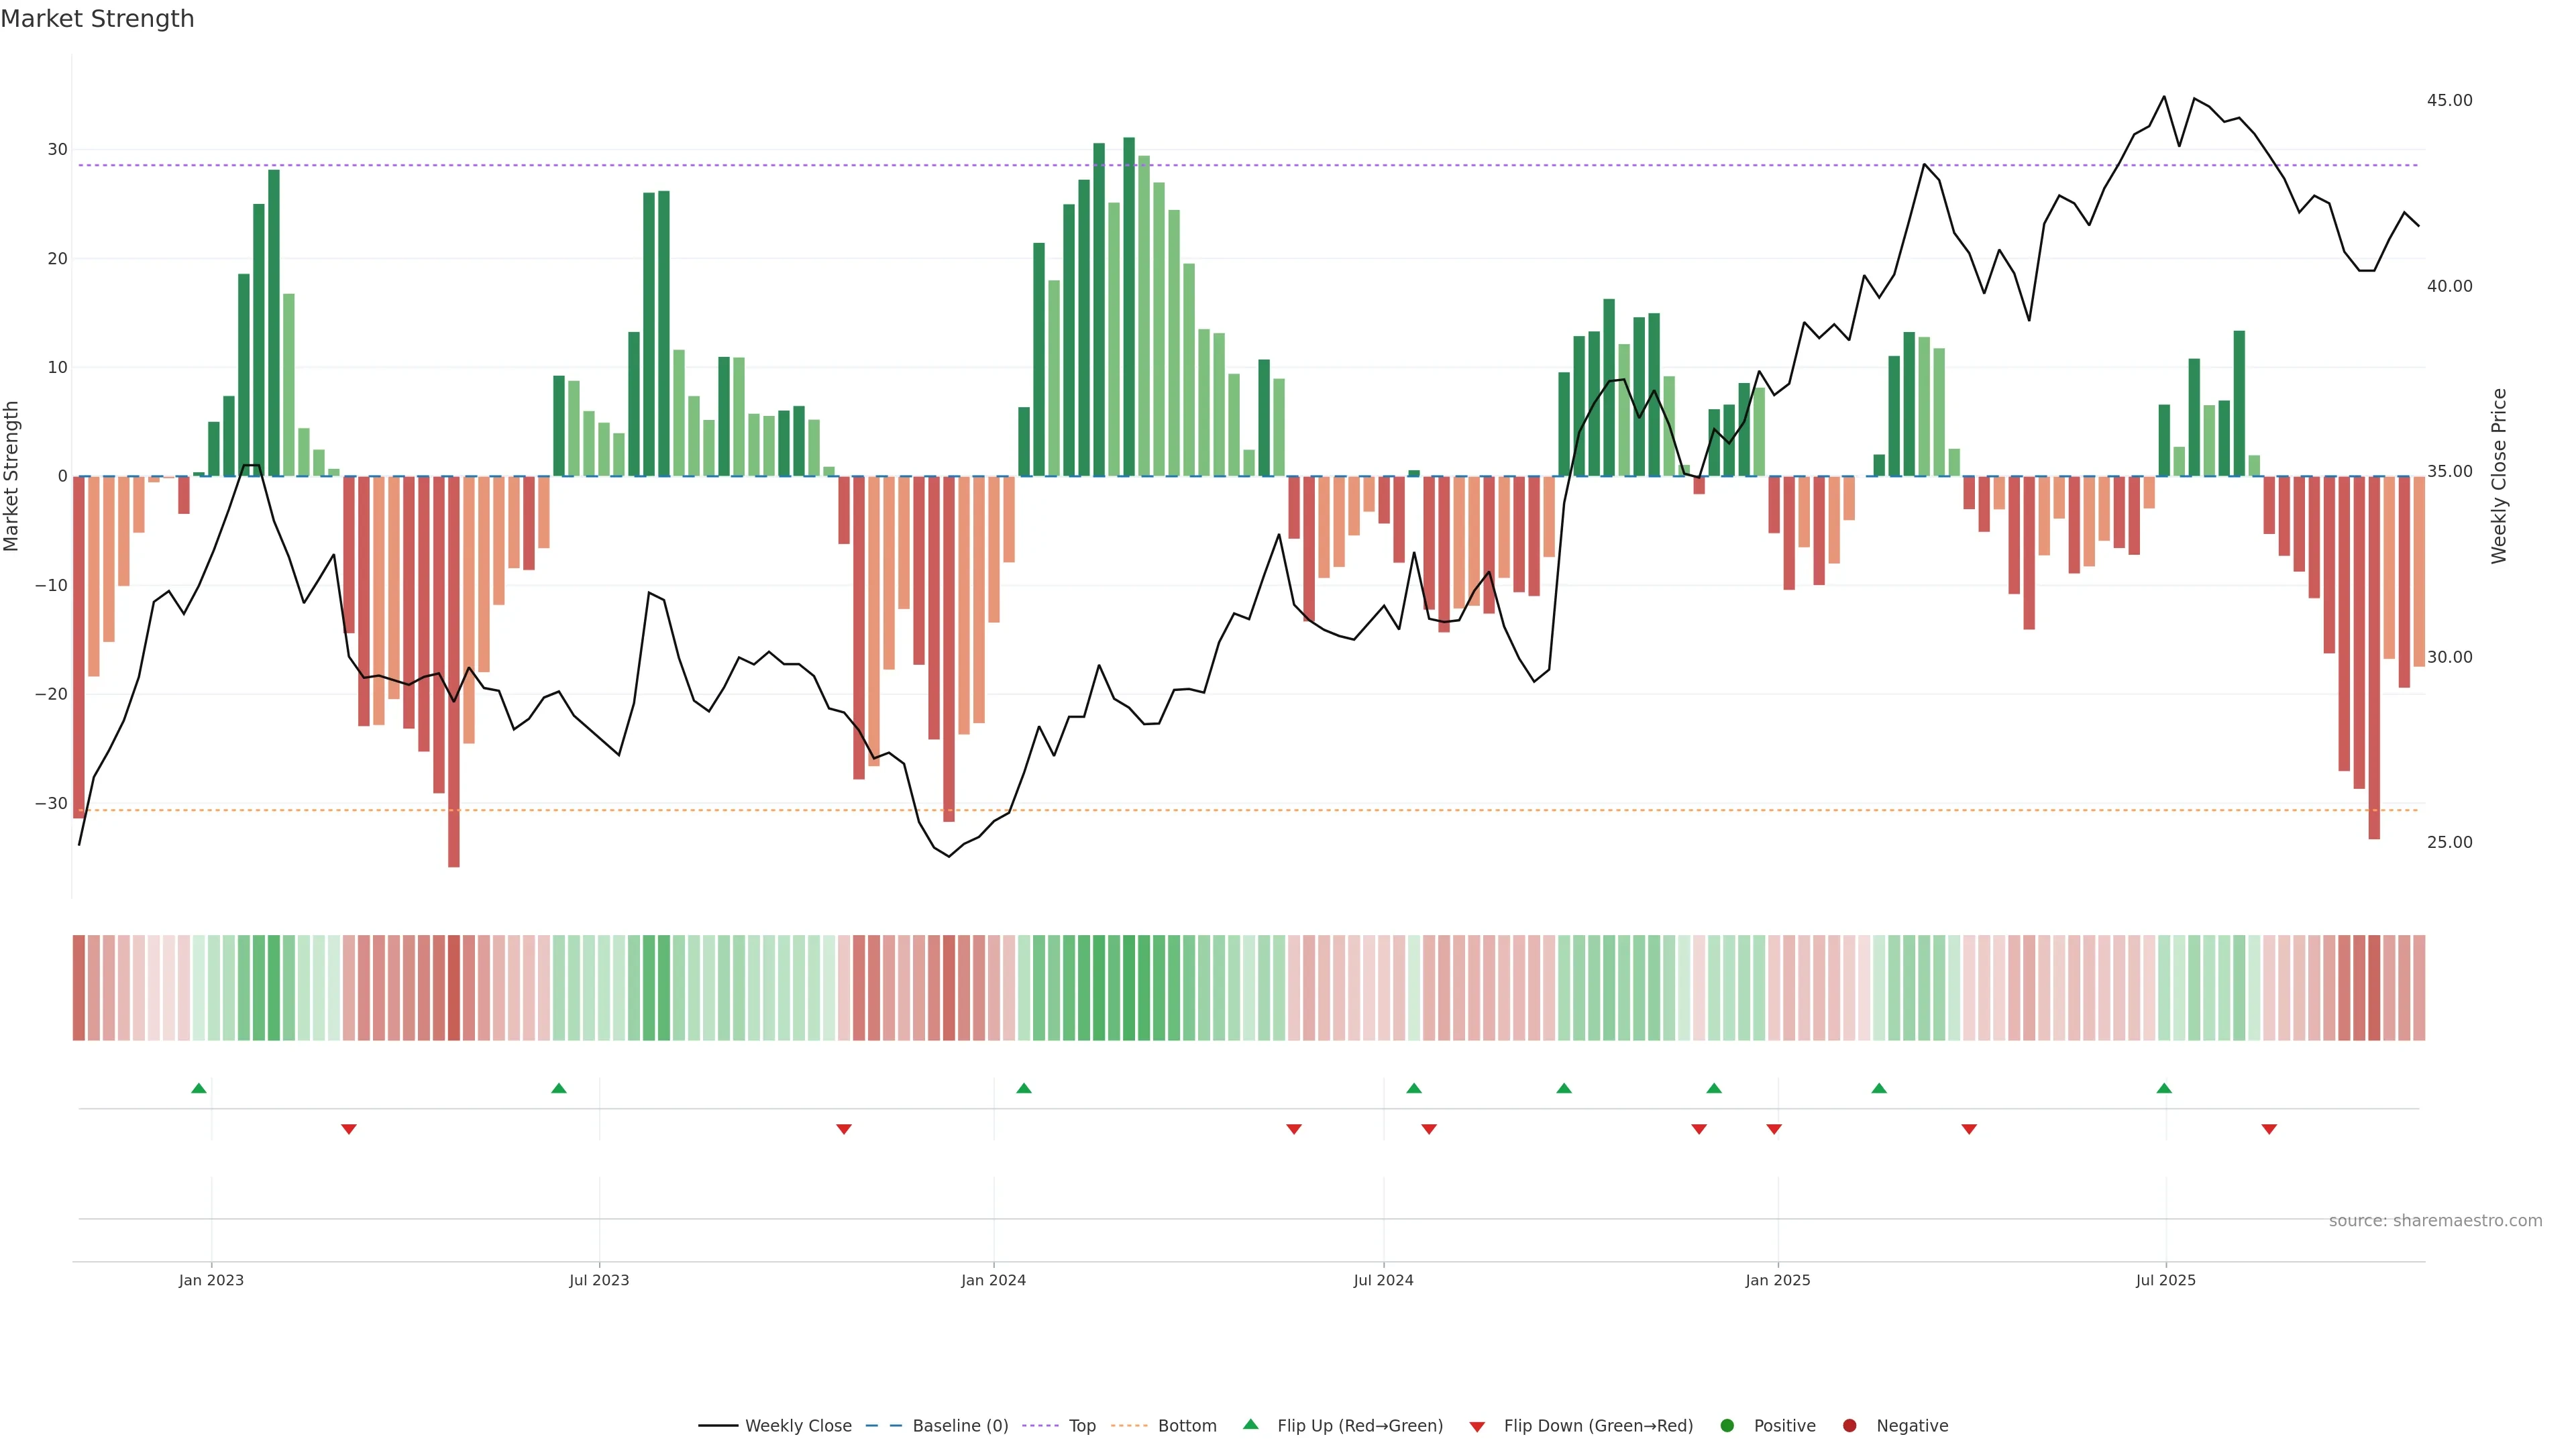This screenshot has width=2576, height=1449.
Task: Click the Flip Up green triangle legend icon
Action: [x=1250, y=1425]
